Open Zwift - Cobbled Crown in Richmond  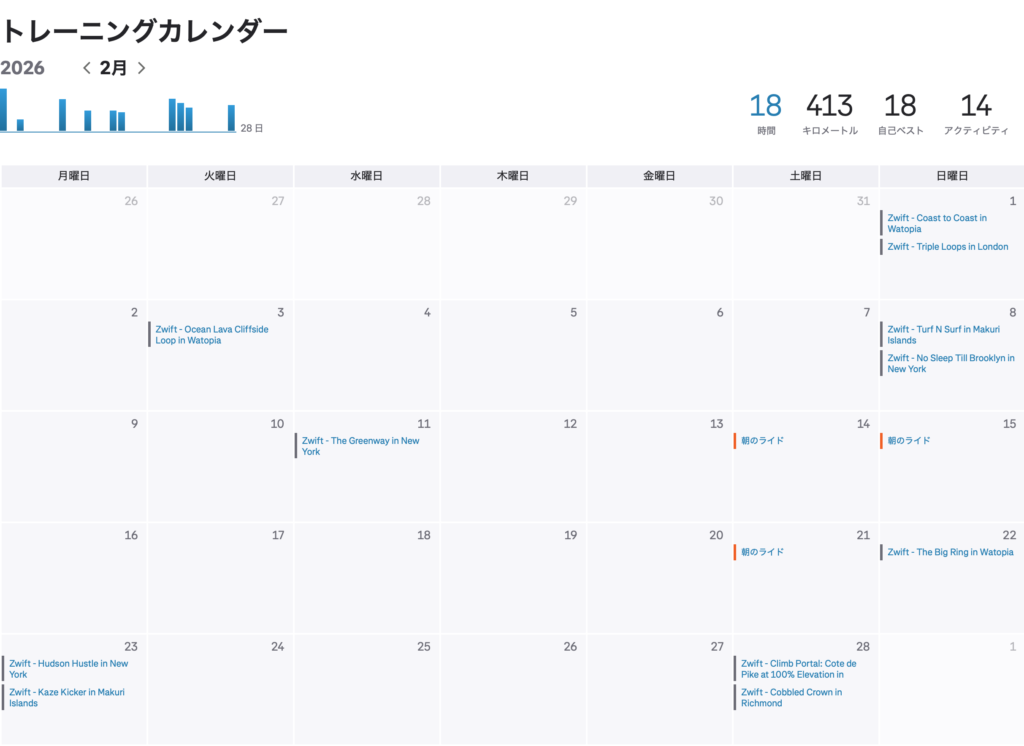(x=790, y=697)
